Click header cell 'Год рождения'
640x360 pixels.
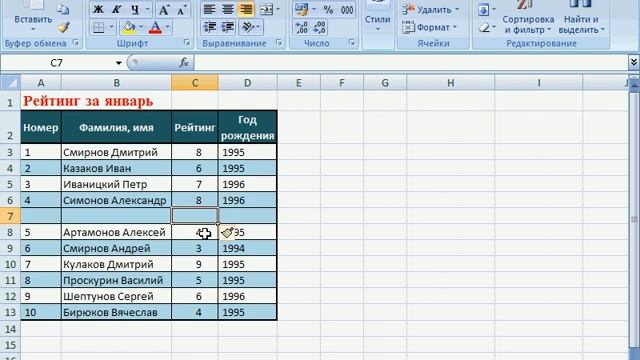tap(247, 127)
